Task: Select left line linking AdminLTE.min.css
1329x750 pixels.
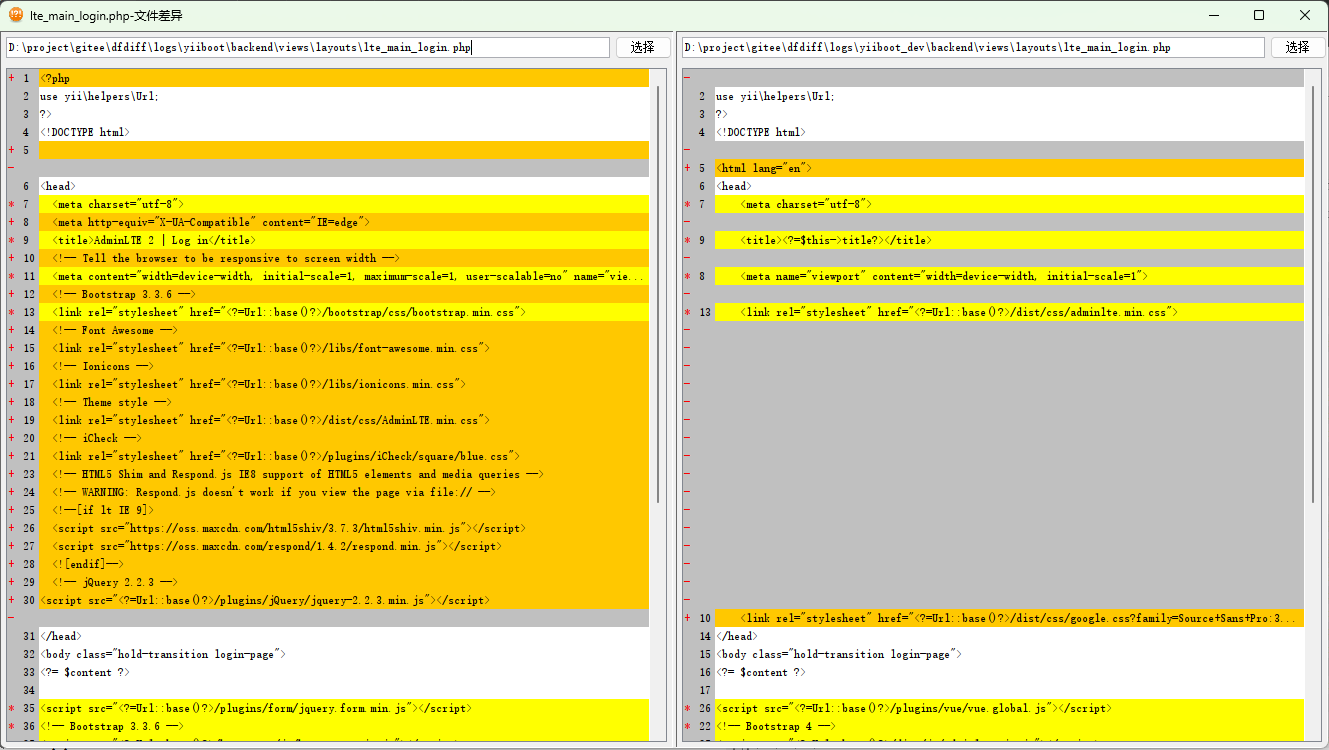Action: pyautogui.click(x=344, y=420)
